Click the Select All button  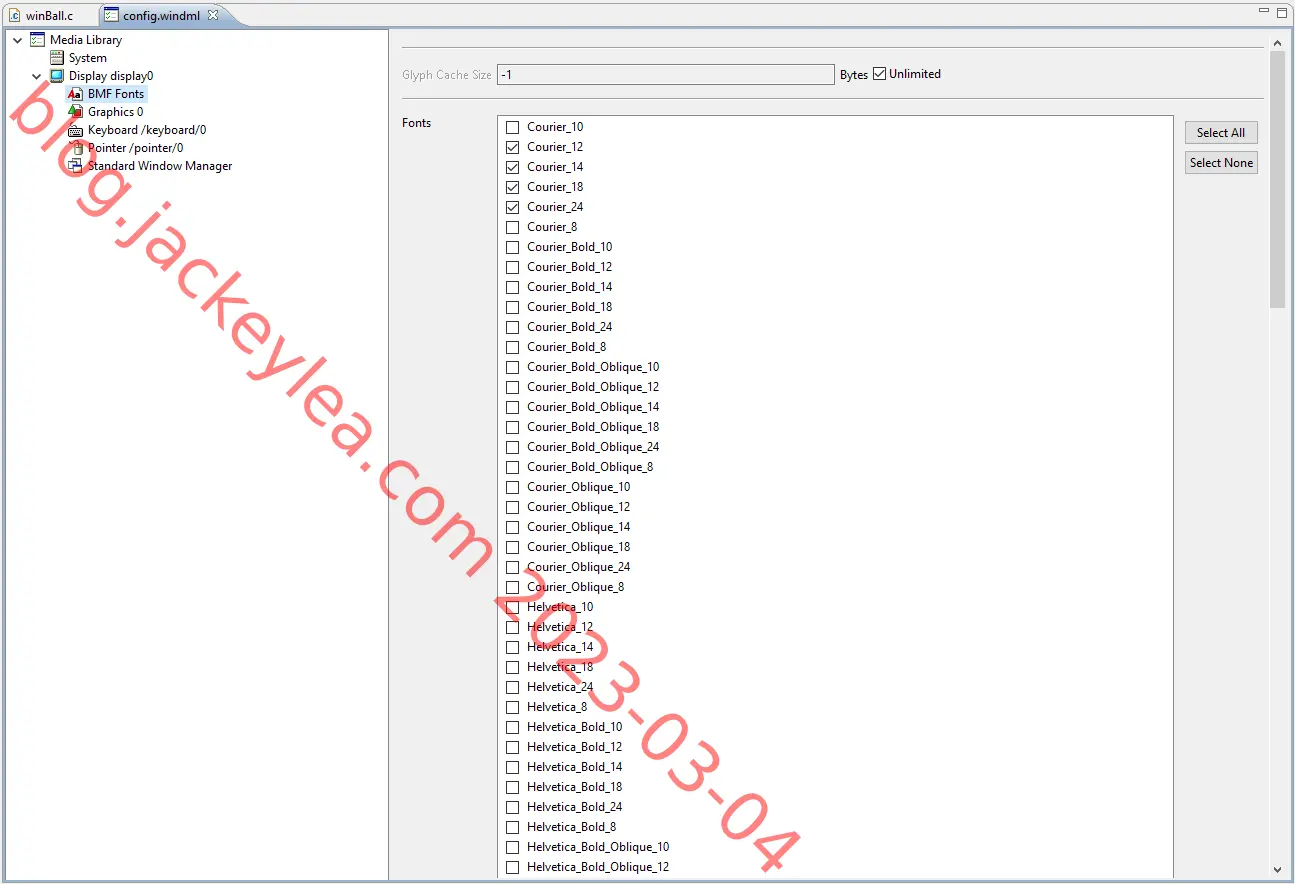(1221, 133)
